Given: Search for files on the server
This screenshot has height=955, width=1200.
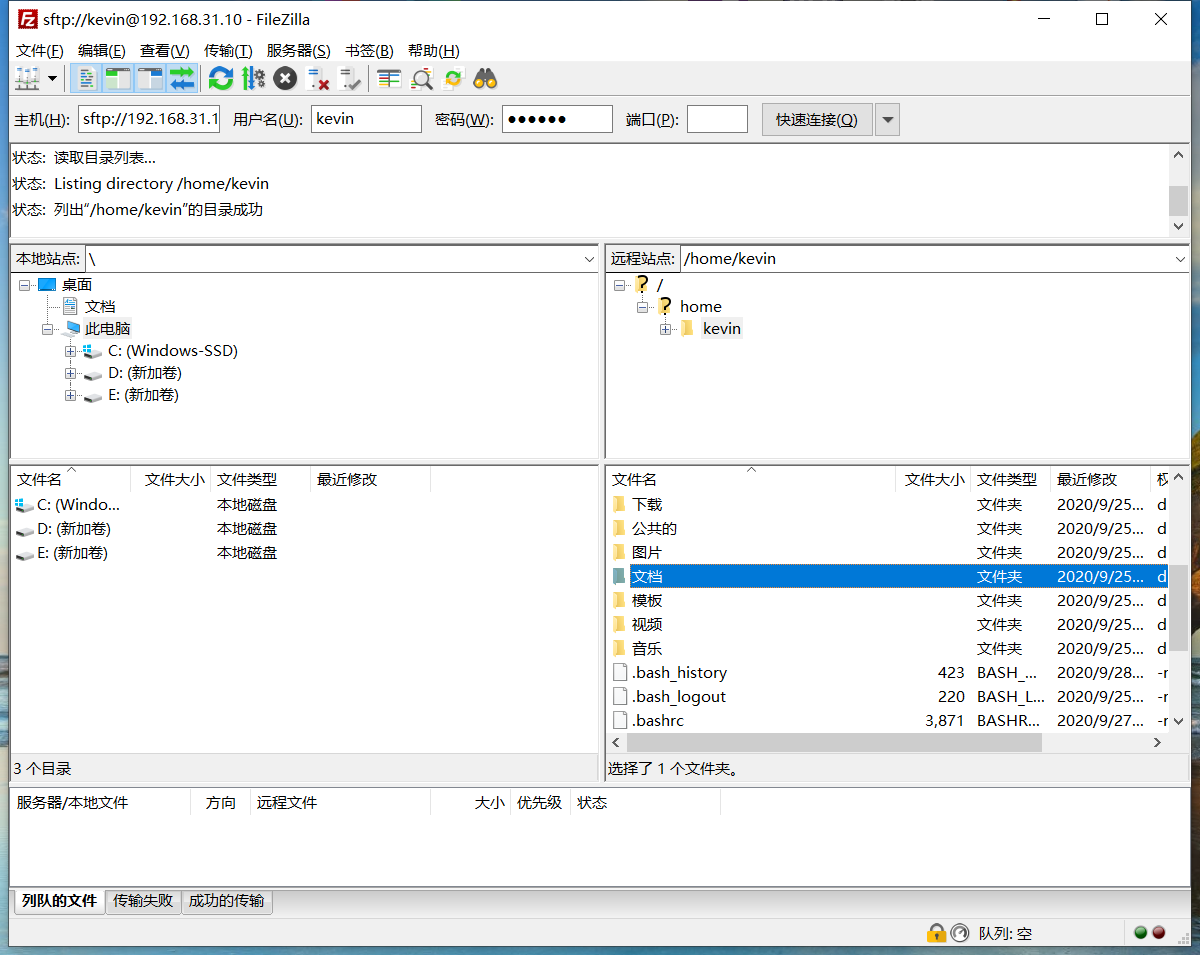Looking at the screenshot, I should pyautogui.click(x=484, y=78).
